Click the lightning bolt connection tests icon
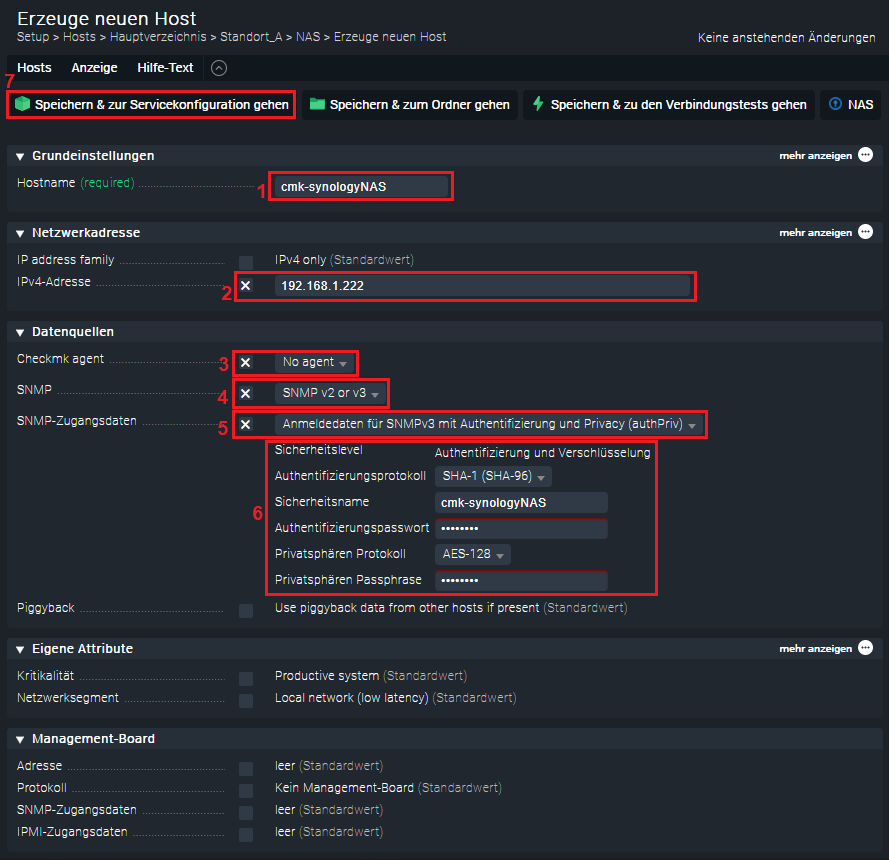889x860 pixels. (538, 104)
